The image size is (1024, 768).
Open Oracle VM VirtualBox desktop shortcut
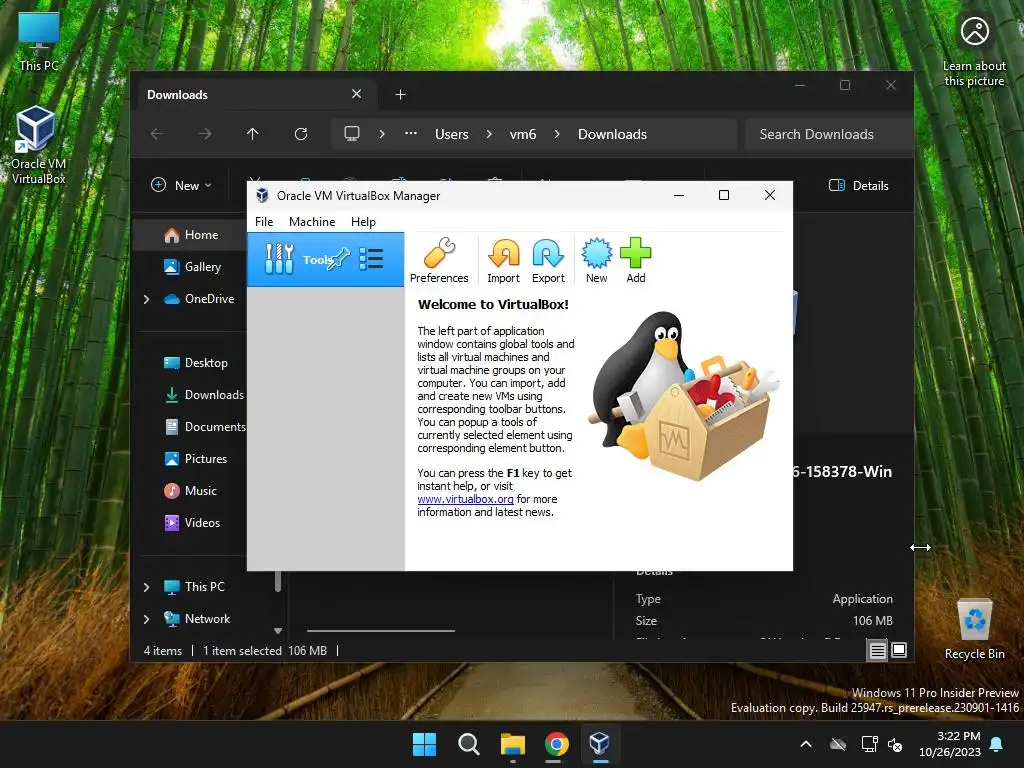point(38,145)
